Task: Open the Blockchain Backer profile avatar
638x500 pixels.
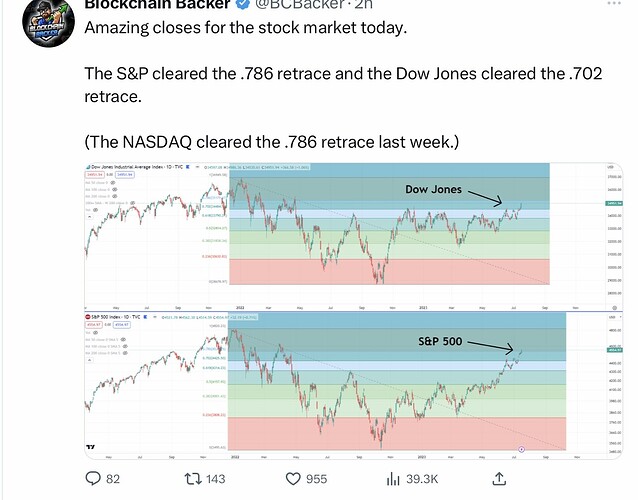Action: tap(48, 22)
